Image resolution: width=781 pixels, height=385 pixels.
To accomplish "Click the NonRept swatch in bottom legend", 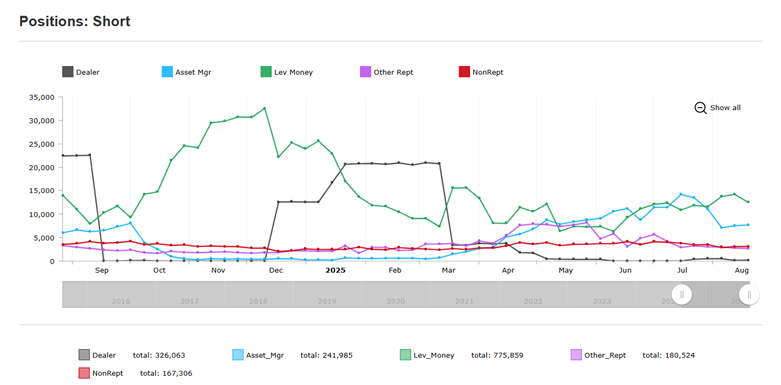I will click(x=84, y=373).
